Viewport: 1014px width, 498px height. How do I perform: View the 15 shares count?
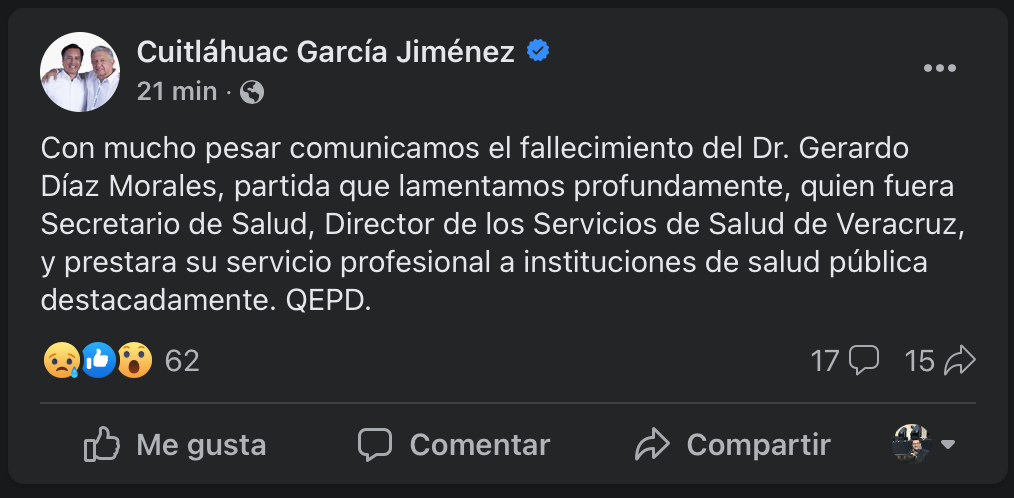919,361
